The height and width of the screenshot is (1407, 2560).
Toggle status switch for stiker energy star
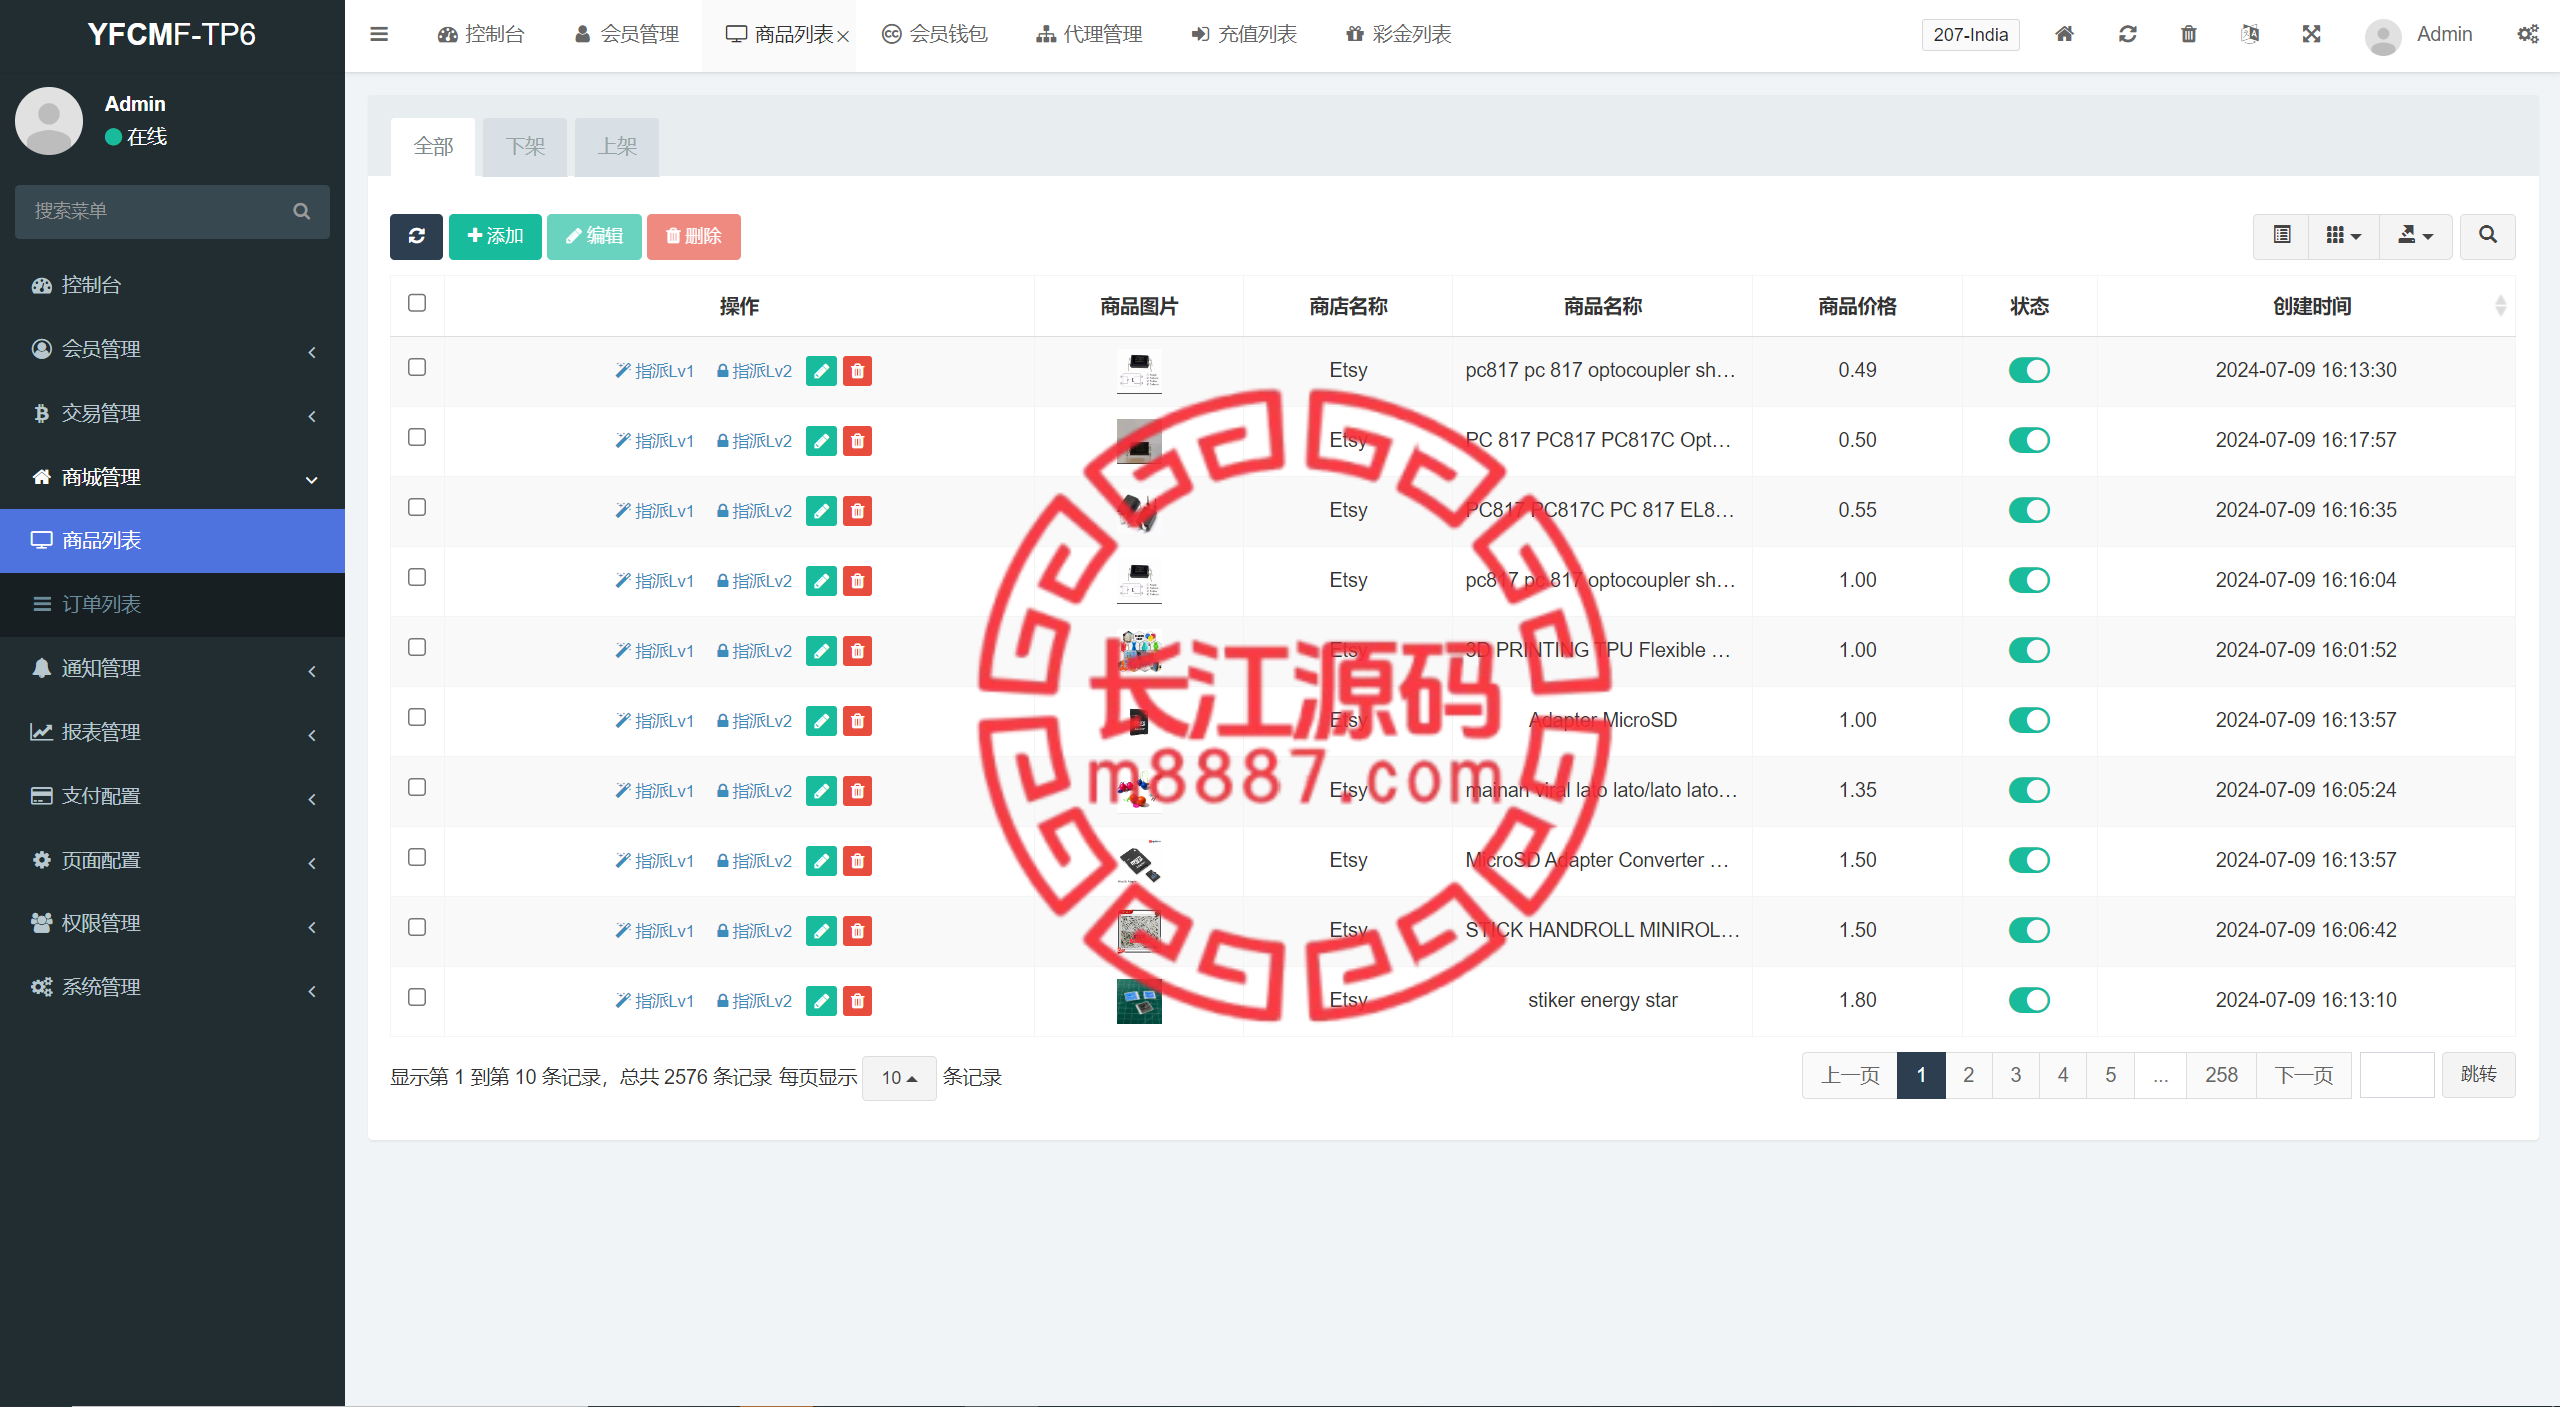pyautogui.click(x=2029, y=1000)
